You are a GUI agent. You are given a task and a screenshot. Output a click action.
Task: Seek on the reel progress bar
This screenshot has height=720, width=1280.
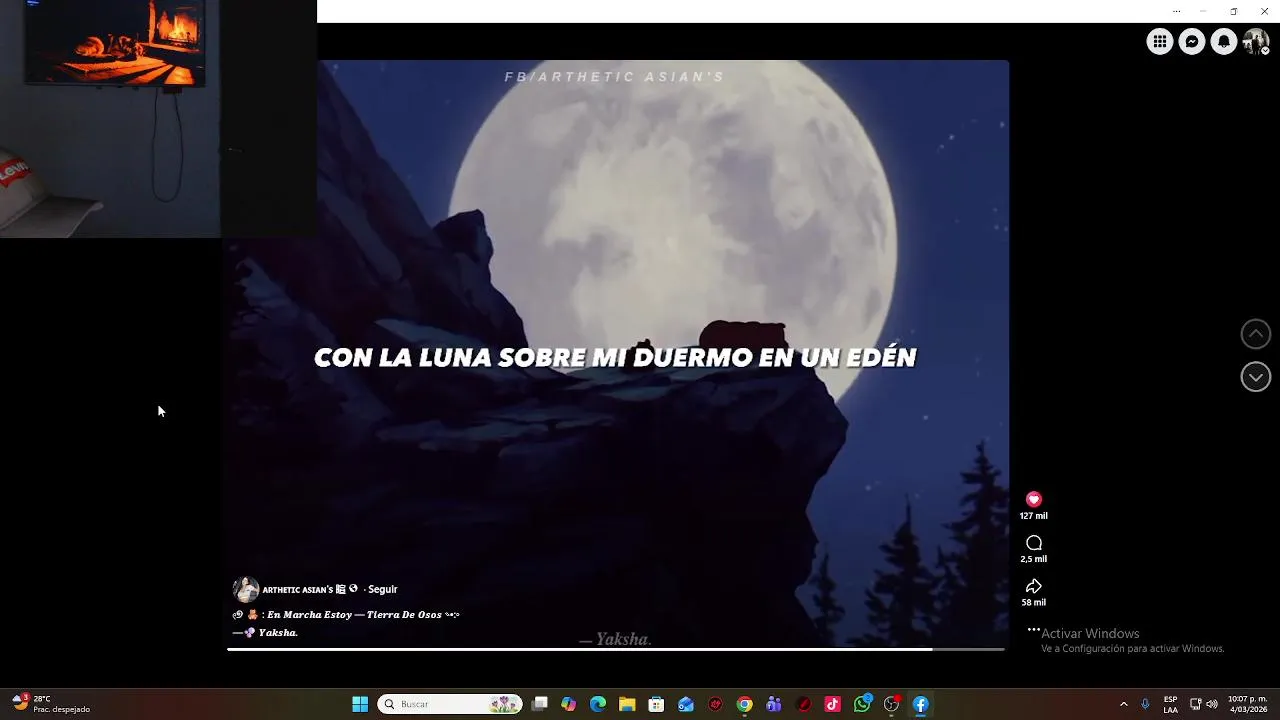(616, 650)
